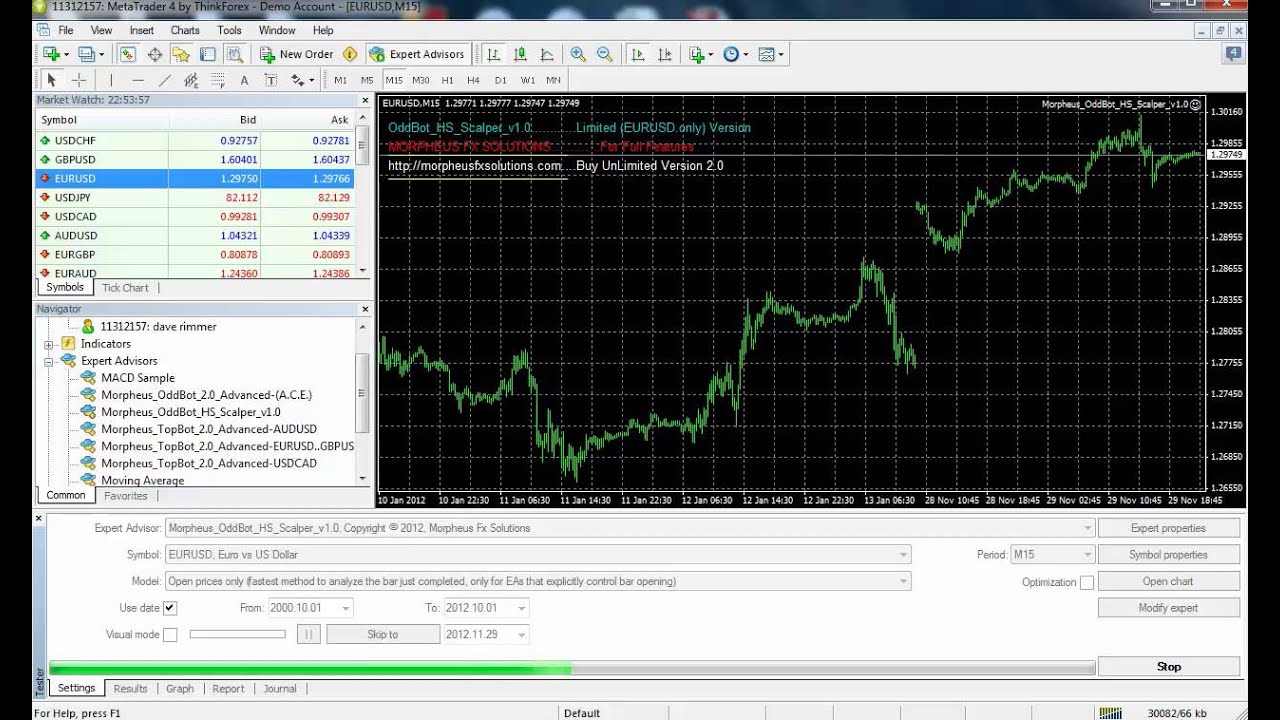Open the Tick Chart tab
Viewport: 1280px width, 720px height.
pos(125,288)
